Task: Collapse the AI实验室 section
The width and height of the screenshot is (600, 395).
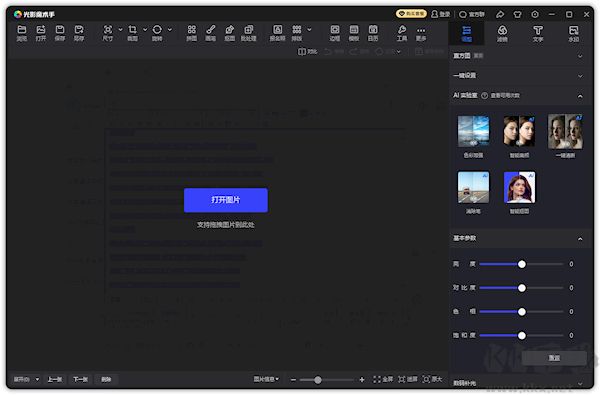Action: (580, 96)
